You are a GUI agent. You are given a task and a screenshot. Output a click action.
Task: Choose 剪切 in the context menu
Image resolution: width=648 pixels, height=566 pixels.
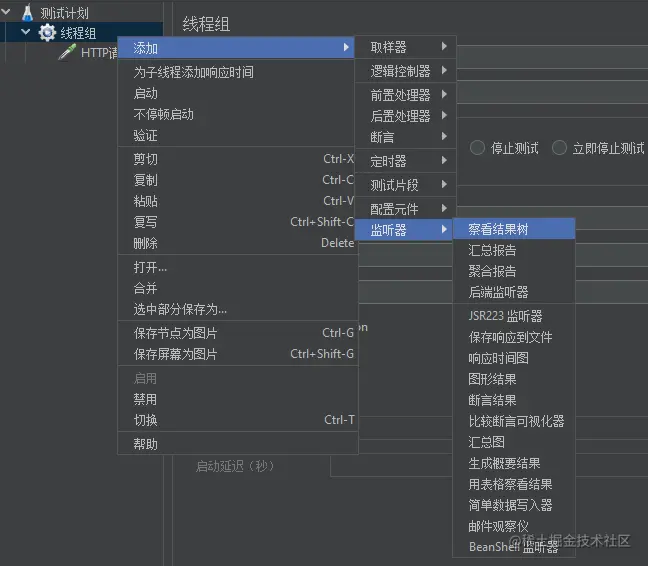tap(236, 159)
